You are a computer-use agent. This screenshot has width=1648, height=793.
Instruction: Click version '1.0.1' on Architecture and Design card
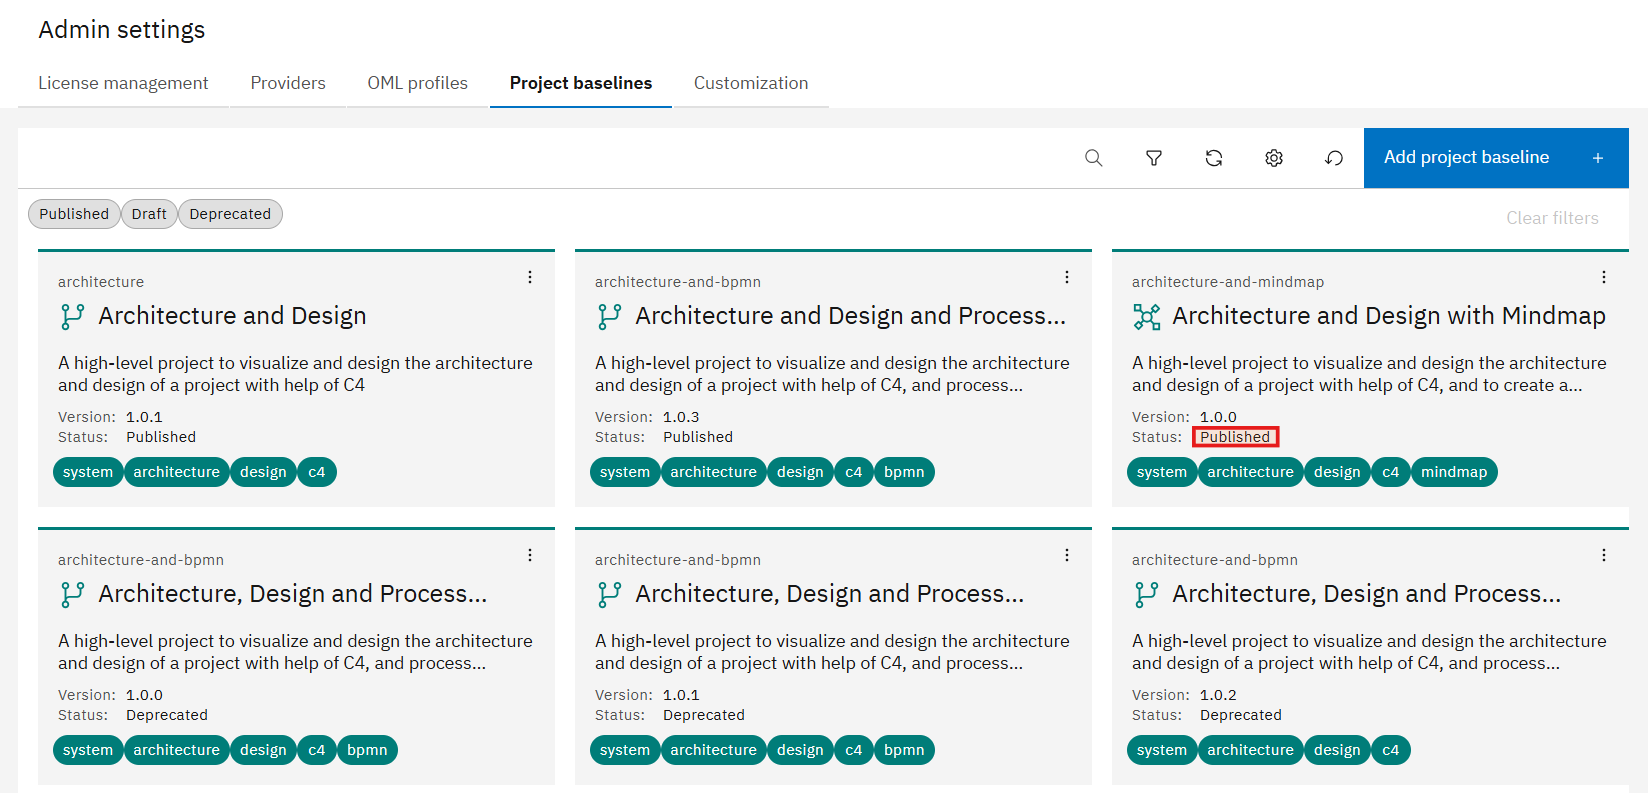[x=144, y=417]
